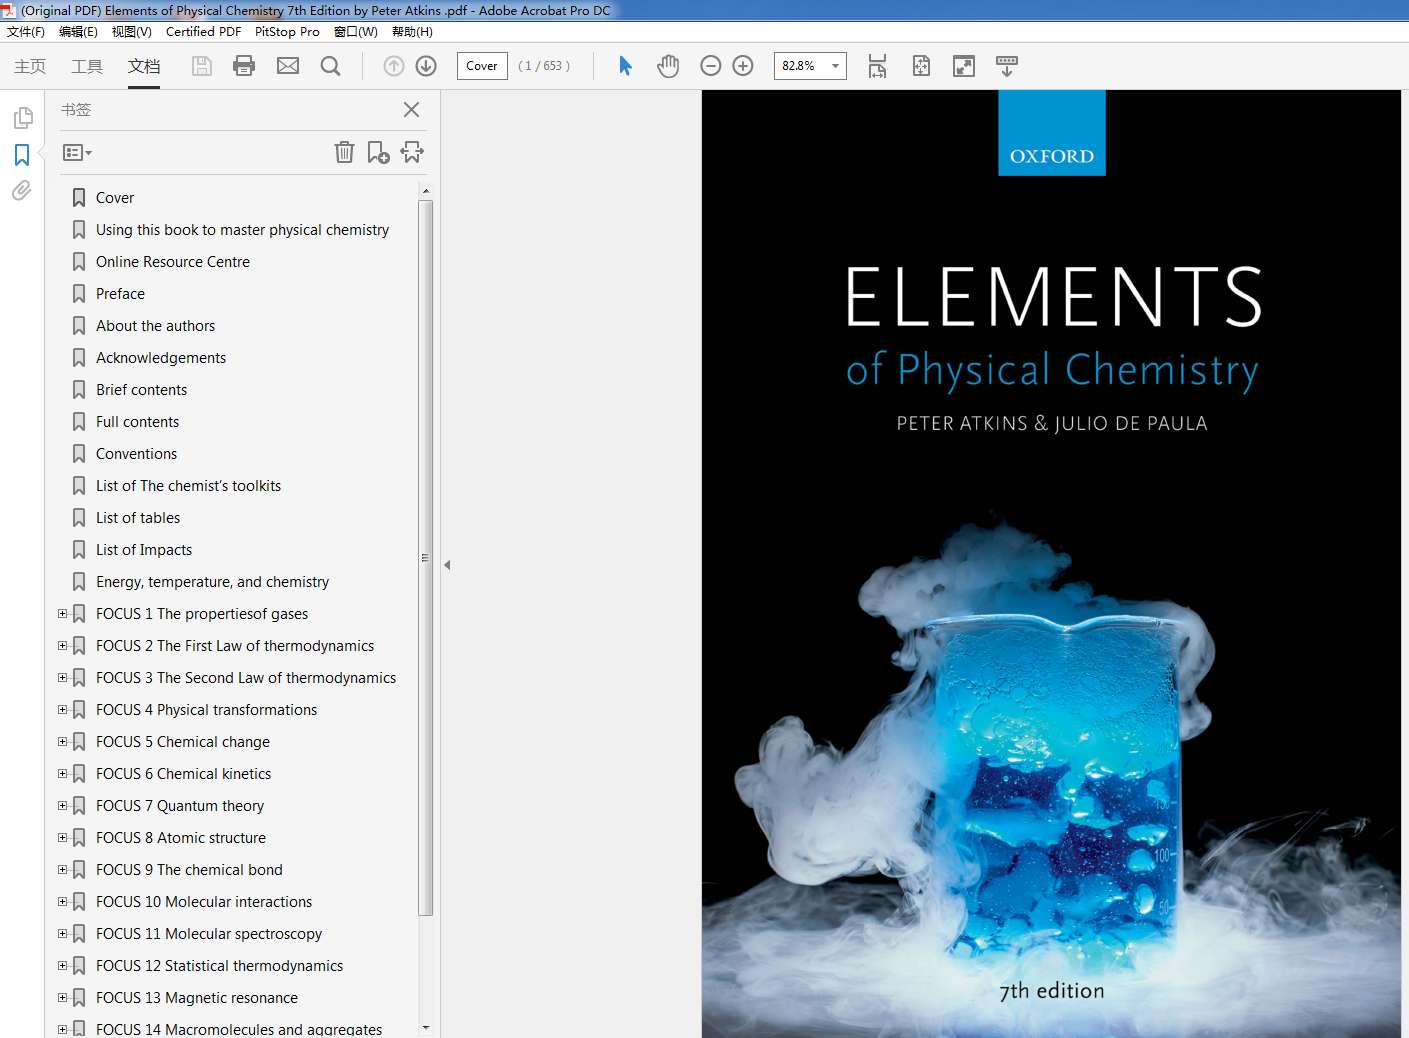
Task: Open the Attachments panel
Action: coord(21,190)
